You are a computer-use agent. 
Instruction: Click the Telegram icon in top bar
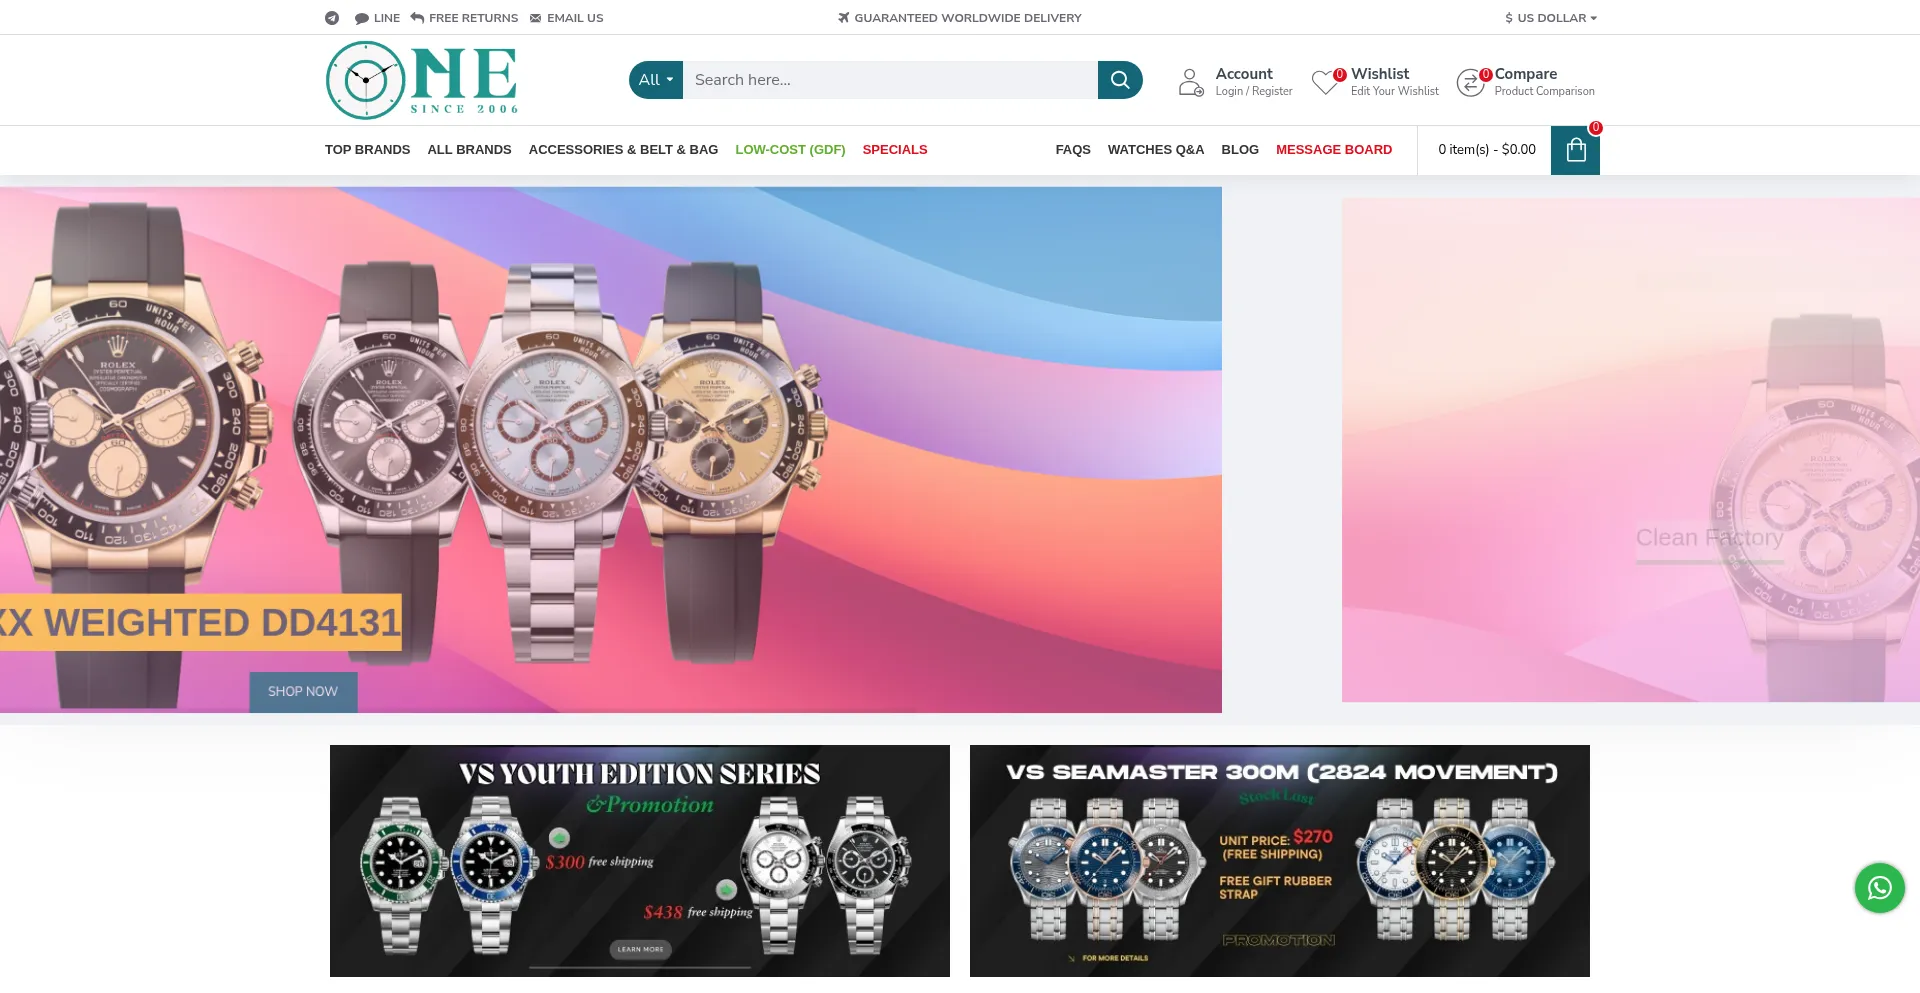(x=332, y=18)
